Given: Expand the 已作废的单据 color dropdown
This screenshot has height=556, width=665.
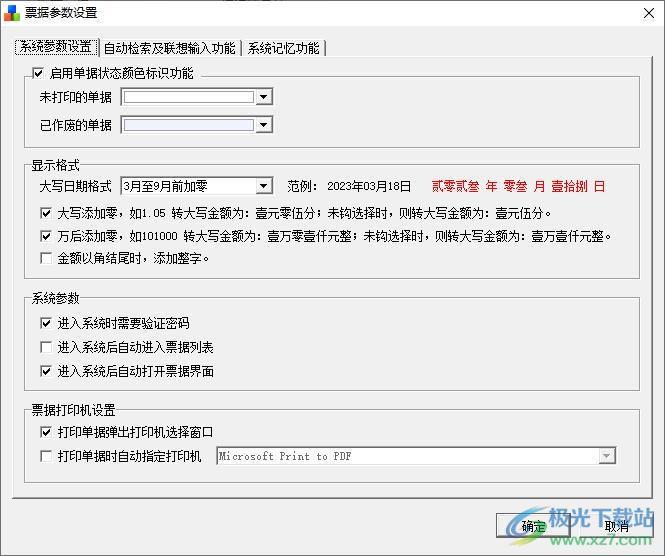Looking at the screenshot, I should point(264,125).
